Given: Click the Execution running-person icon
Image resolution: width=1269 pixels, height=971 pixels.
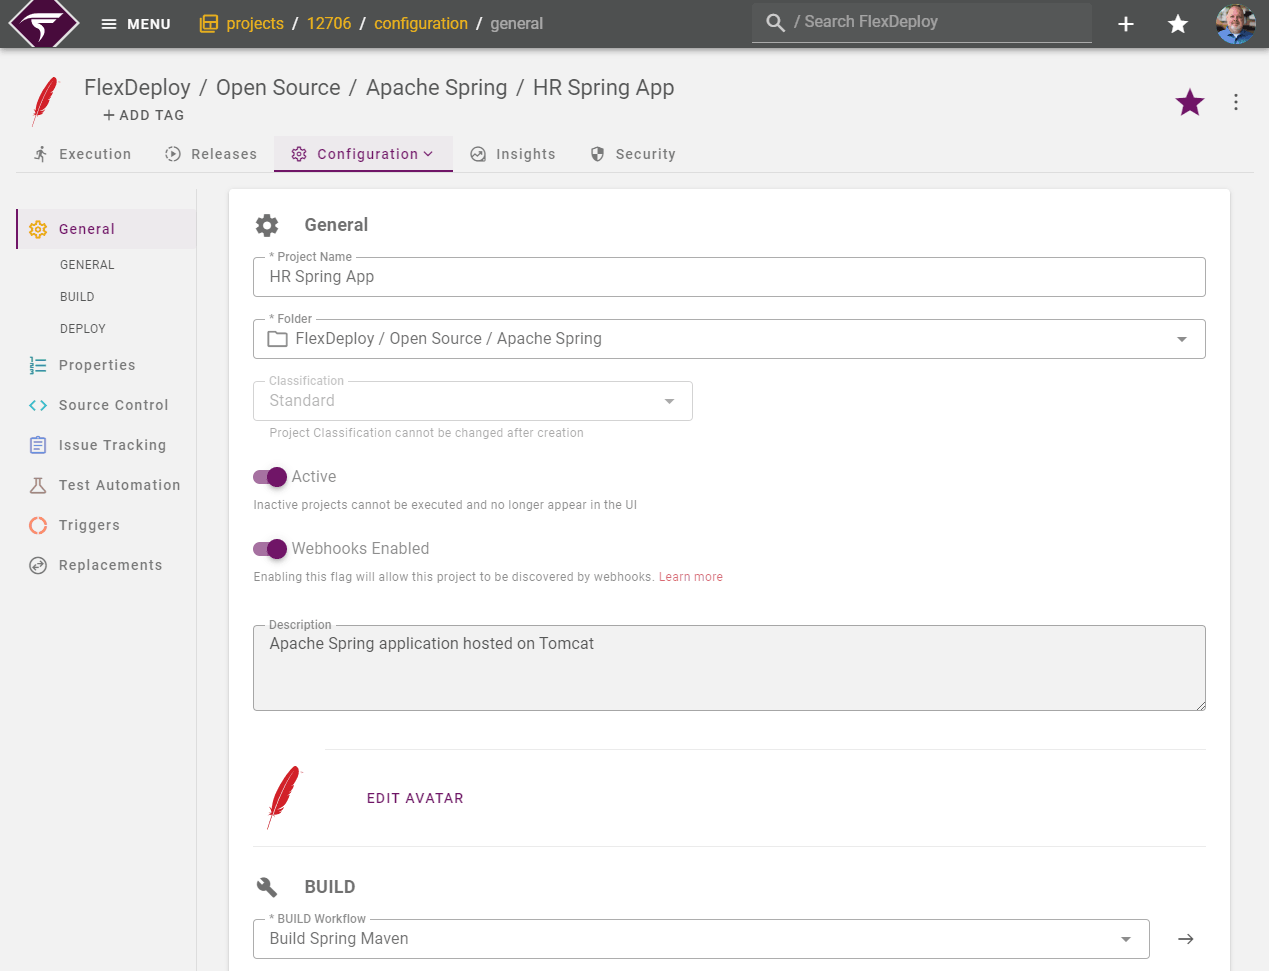Looking at the screenshot, I should click(41, 154).
